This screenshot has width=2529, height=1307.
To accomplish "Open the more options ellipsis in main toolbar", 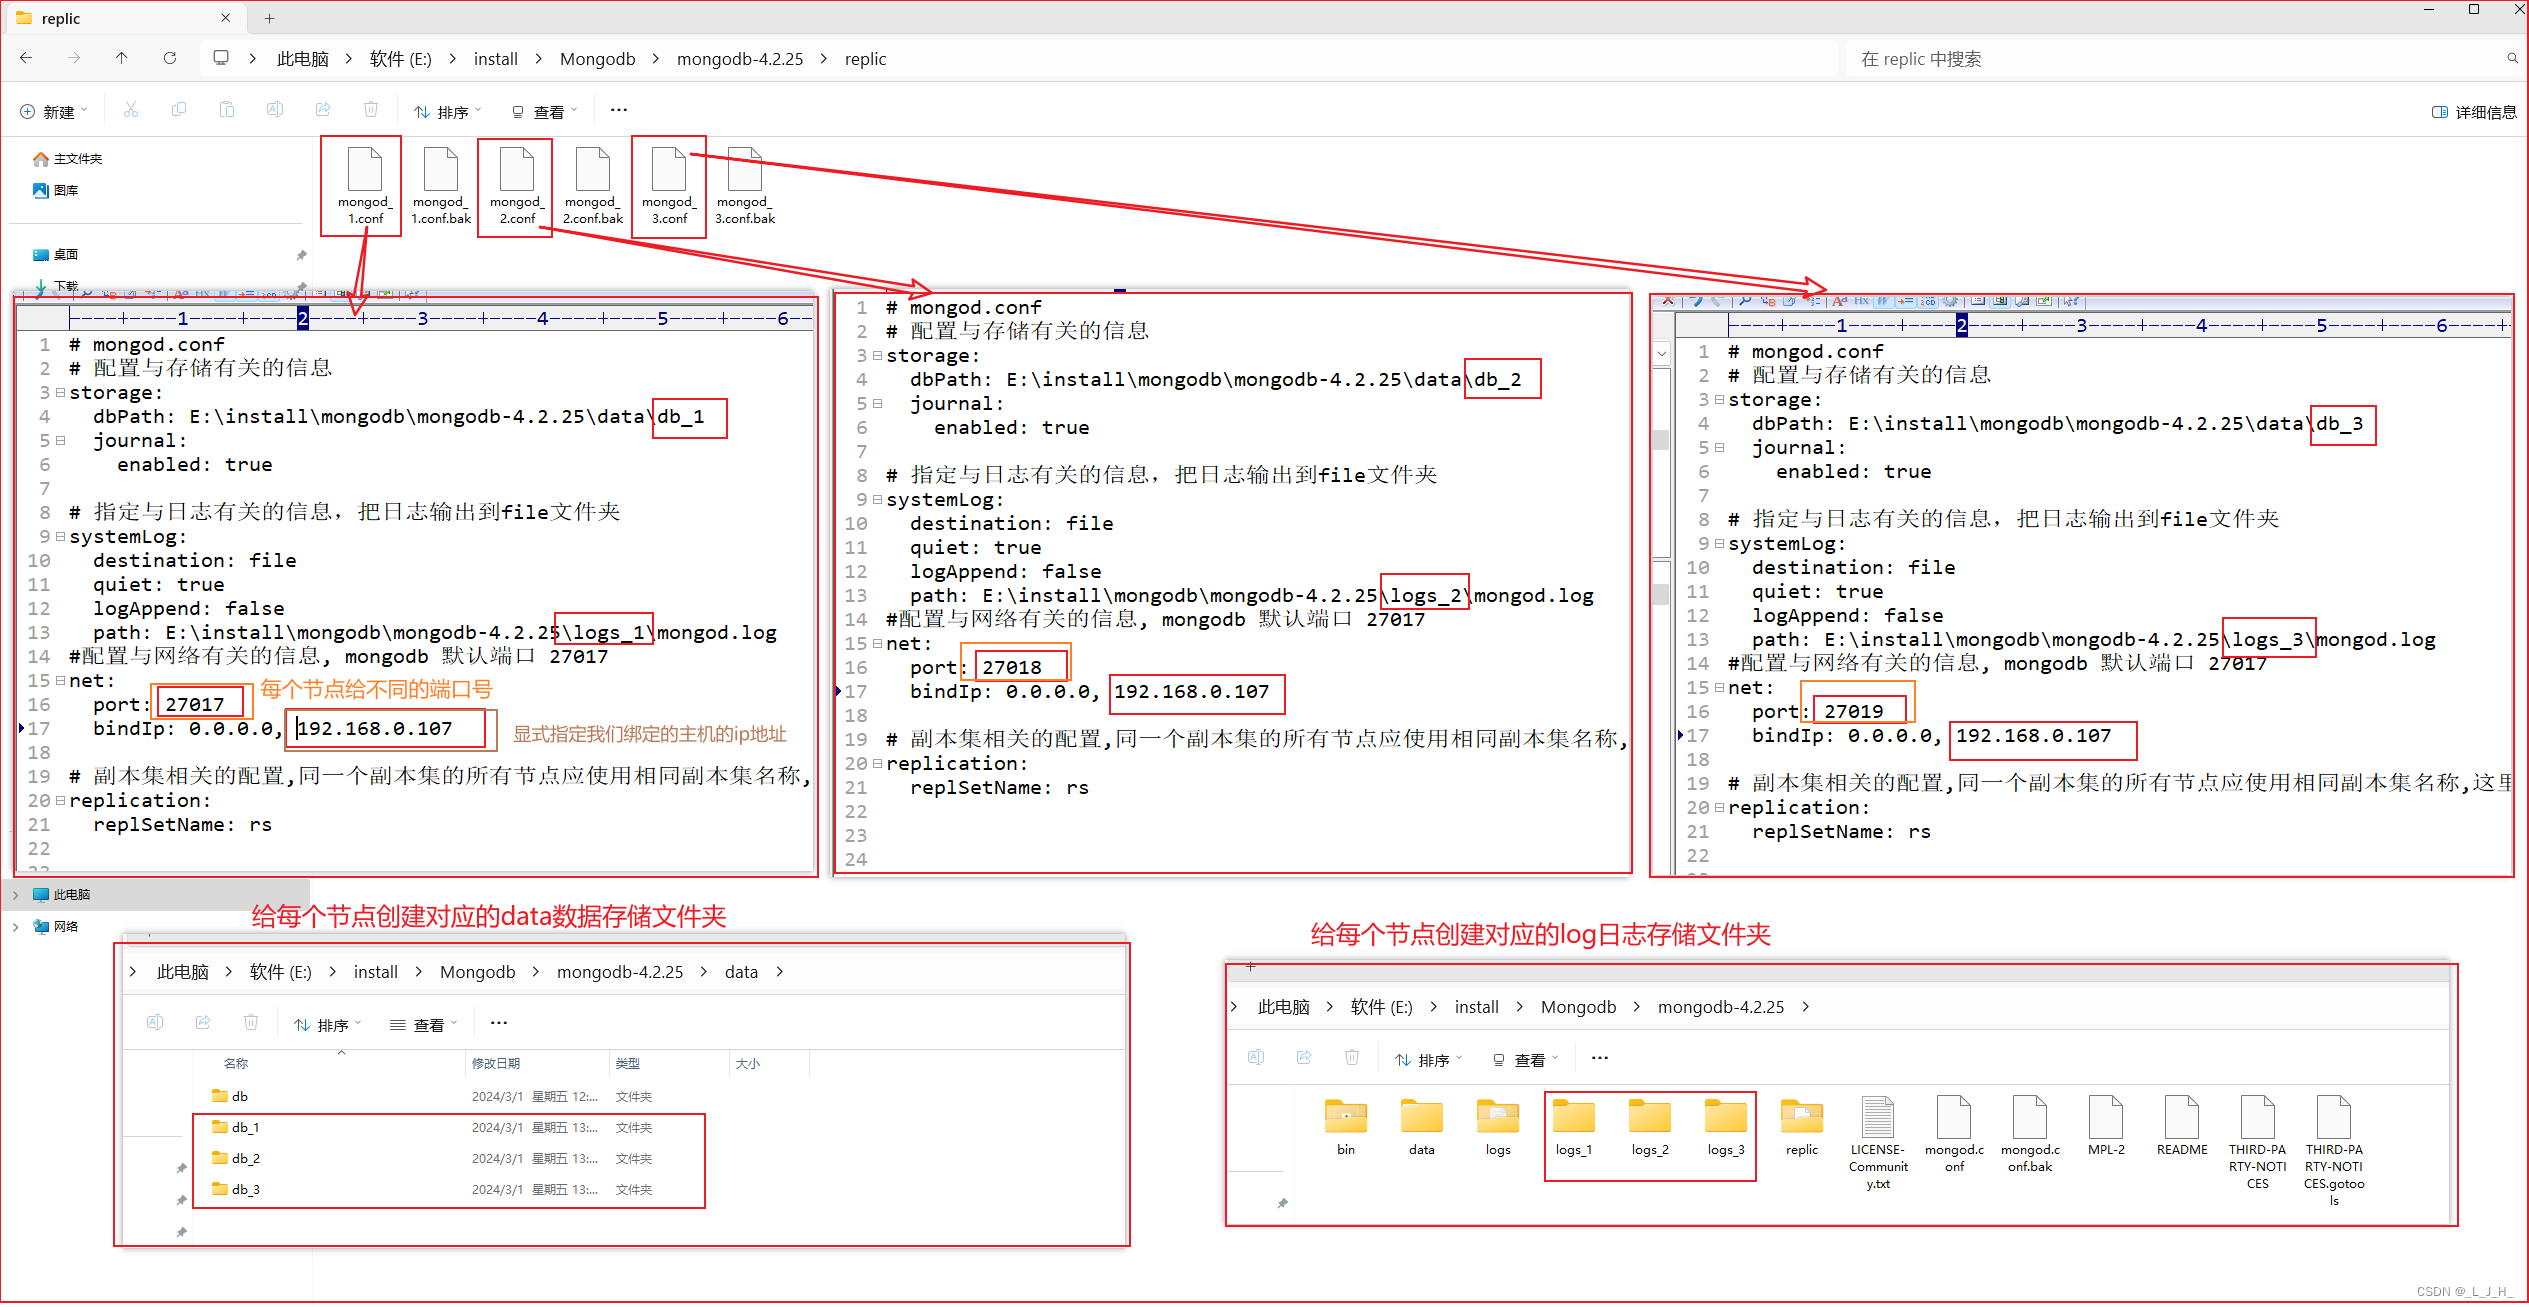I will 619,110.
